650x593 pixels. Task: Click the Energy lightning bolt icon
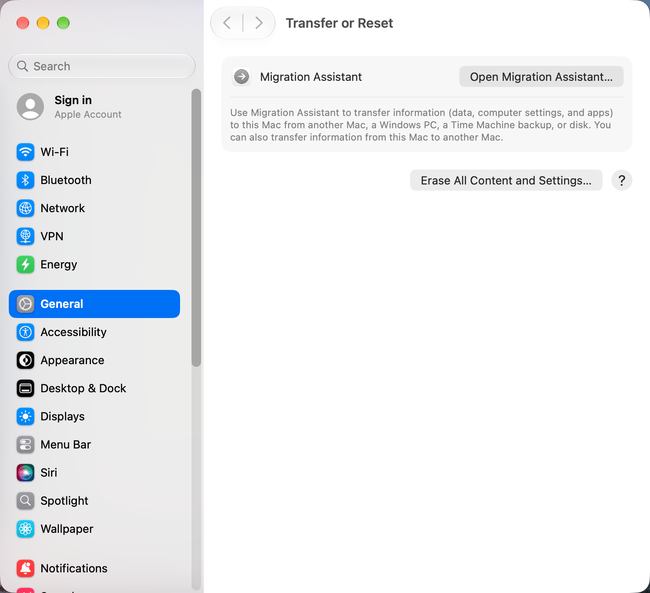[x=25, y=264]
